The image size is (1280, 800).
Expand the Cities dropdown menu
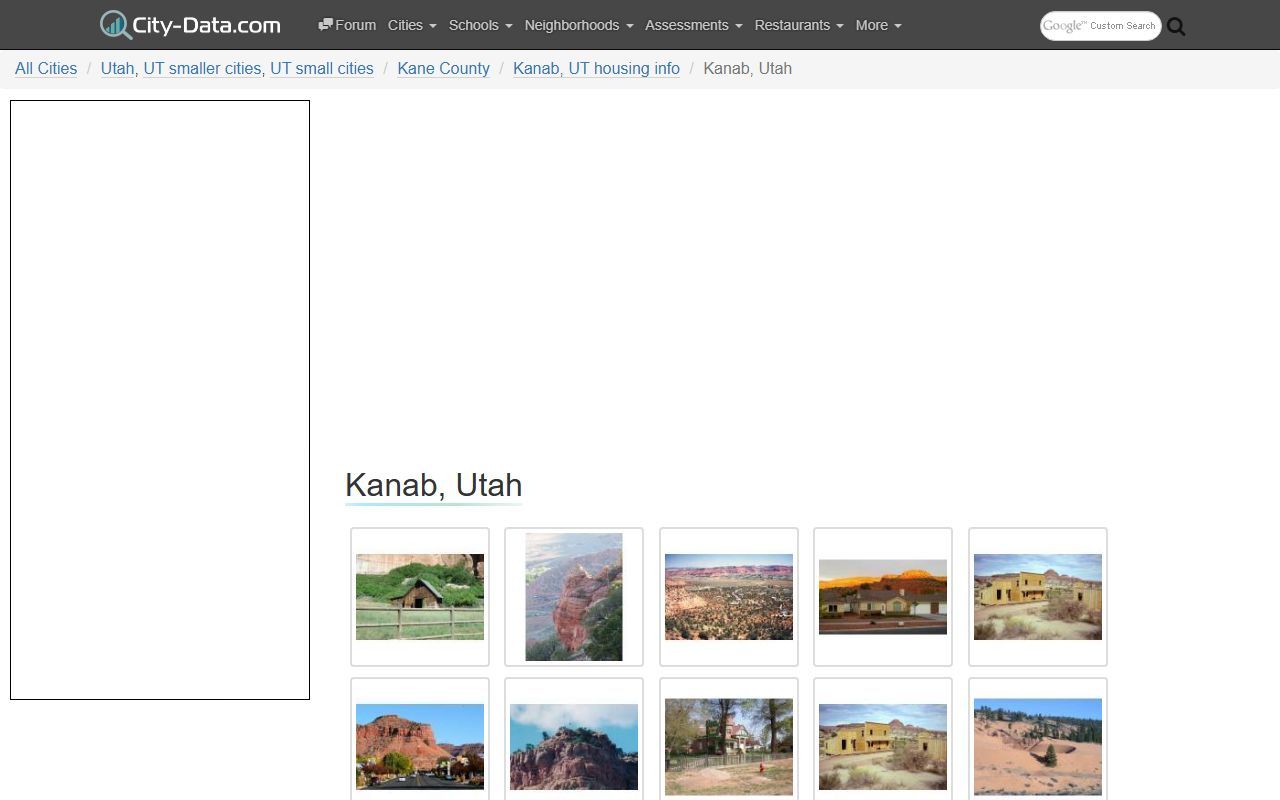(412, 25)
